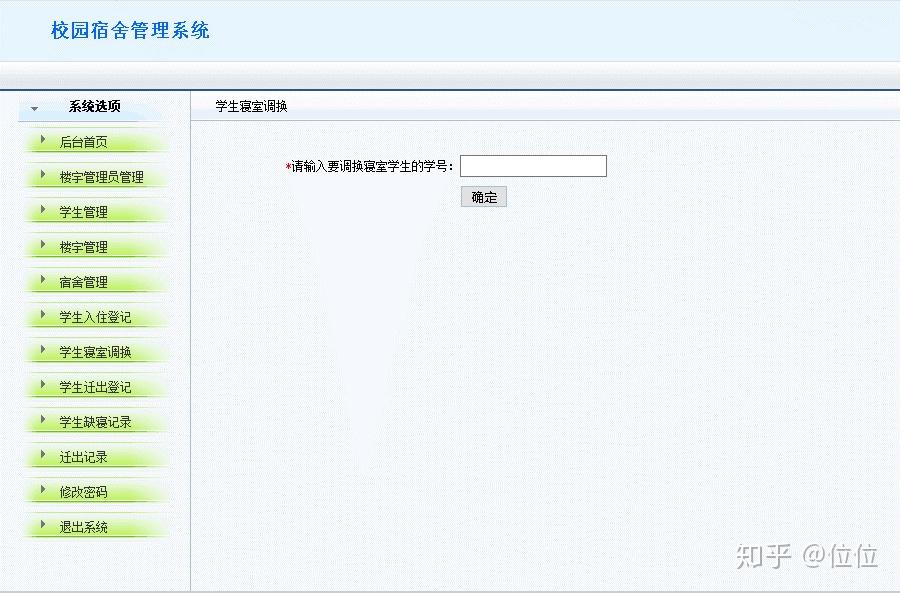Click the arrow icon beside 学生迁出登记
901x593 pixels.
tap(42, 386)
